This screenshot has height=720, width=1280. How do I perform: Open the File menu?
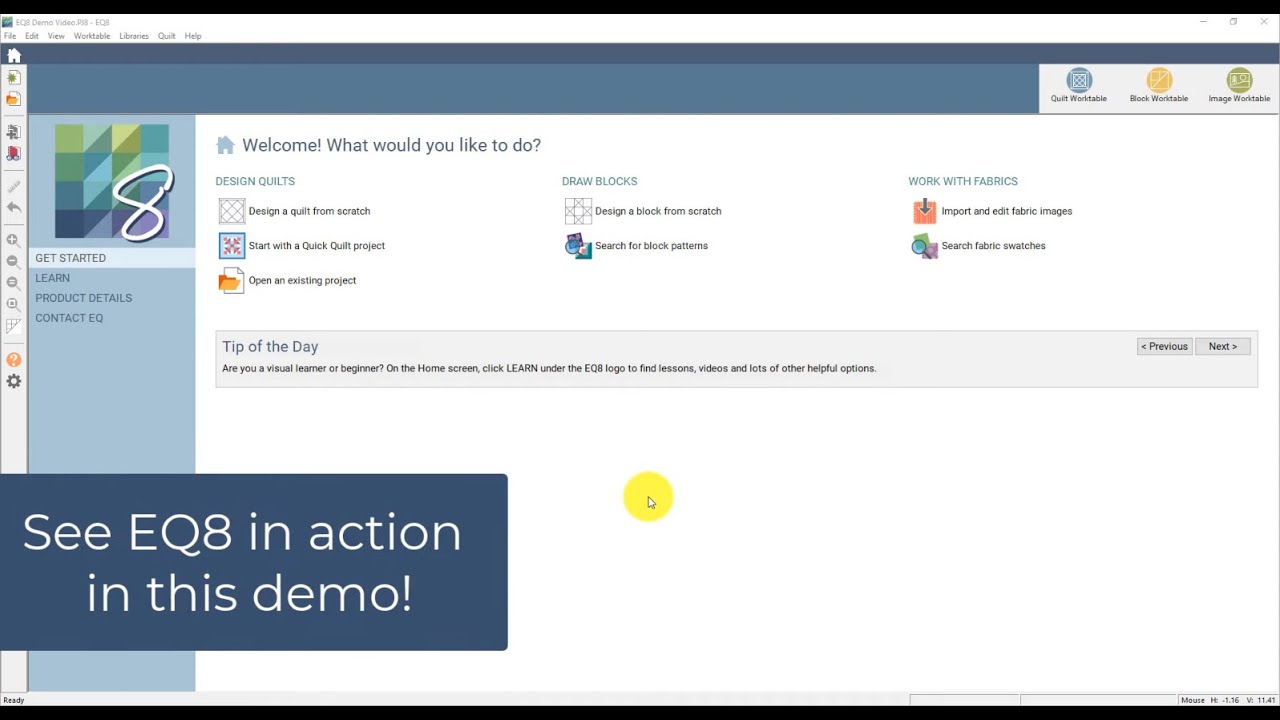tap(10, 36)
